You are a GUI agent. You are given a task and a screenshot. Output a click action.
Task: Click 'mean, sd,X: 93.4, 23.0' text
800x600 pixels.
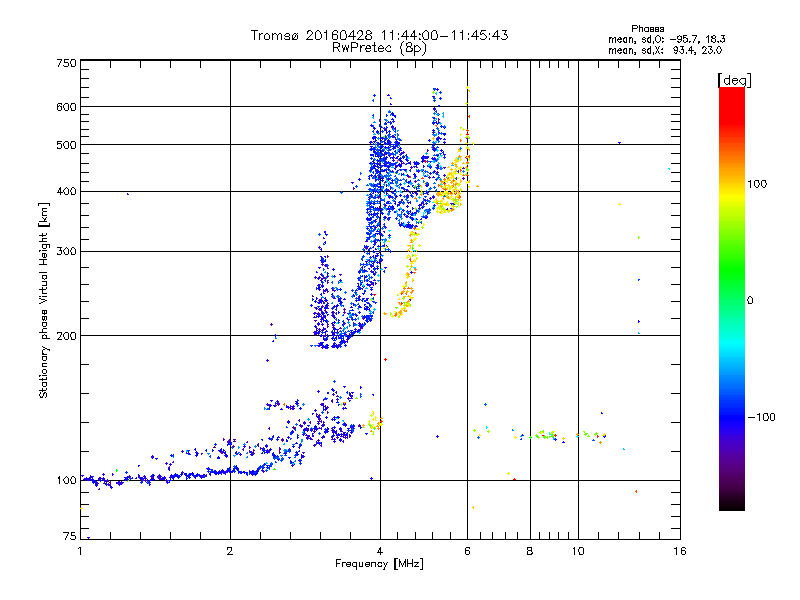coord(665,50)
